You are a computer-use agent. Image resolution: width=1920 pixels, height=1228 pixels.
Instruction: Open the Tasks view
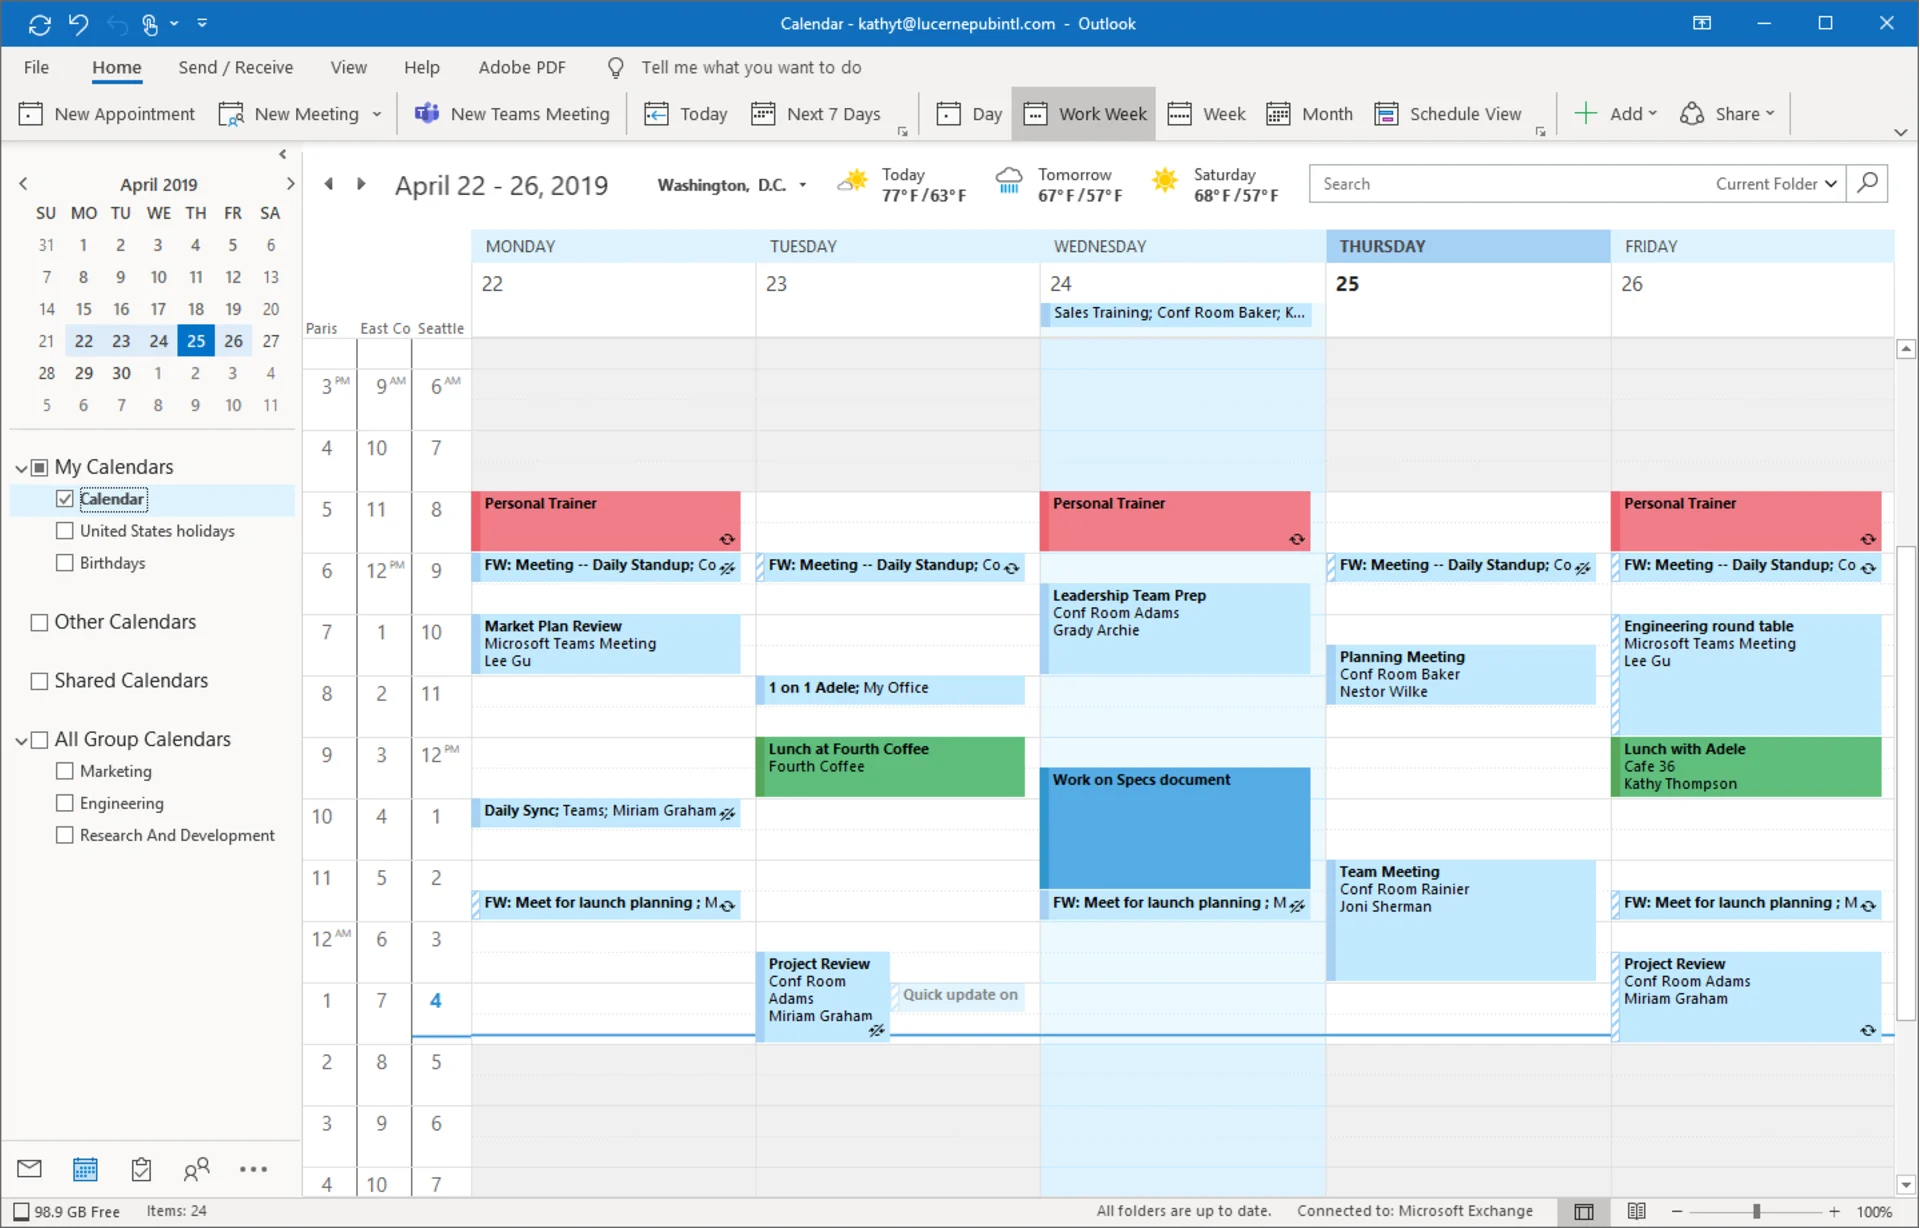point(141,1168)
